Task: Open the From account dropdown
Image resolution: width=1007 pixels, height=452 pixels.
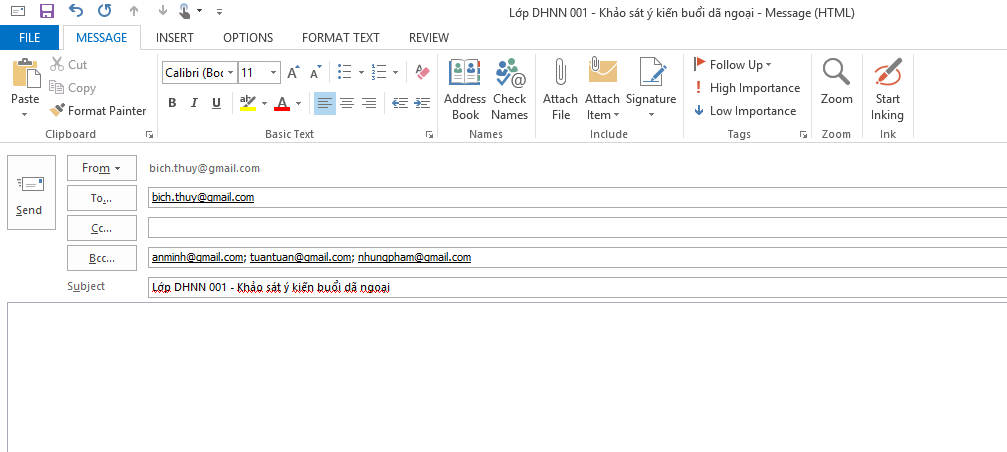Action: click(x=100, y=168)
